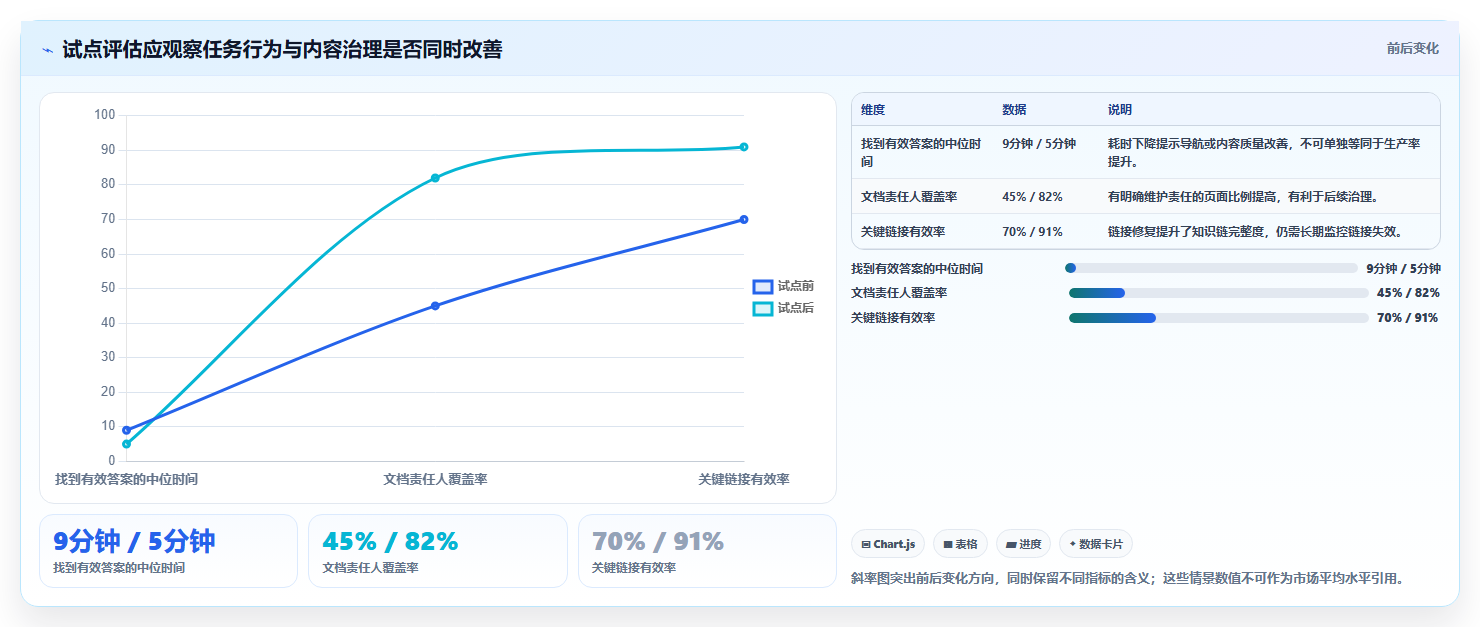
Task: Click progress value 70% / 91% beside bar
Action: coord(1408,318)
